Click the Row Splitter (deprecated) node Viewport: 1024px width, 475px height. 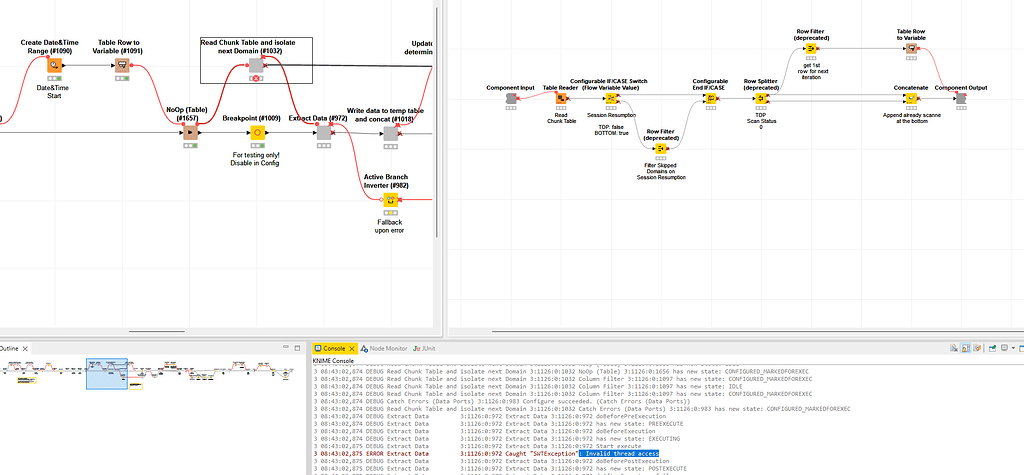point(761,99)
